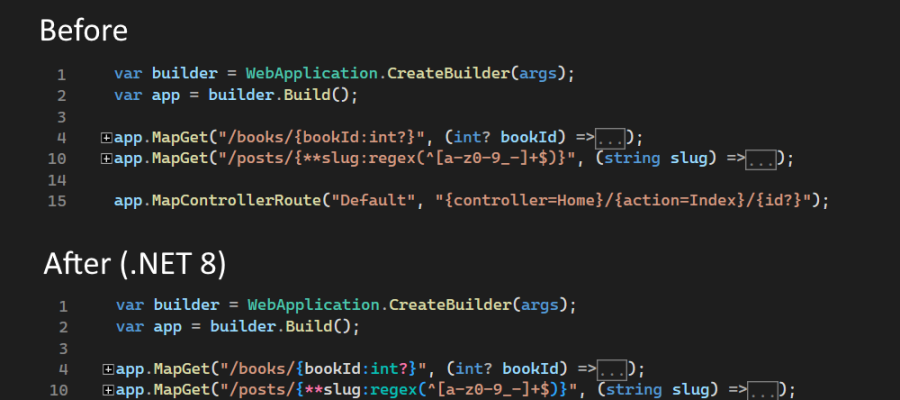Click line number 1 in Before code
The image size is (900, 400).
61,75
